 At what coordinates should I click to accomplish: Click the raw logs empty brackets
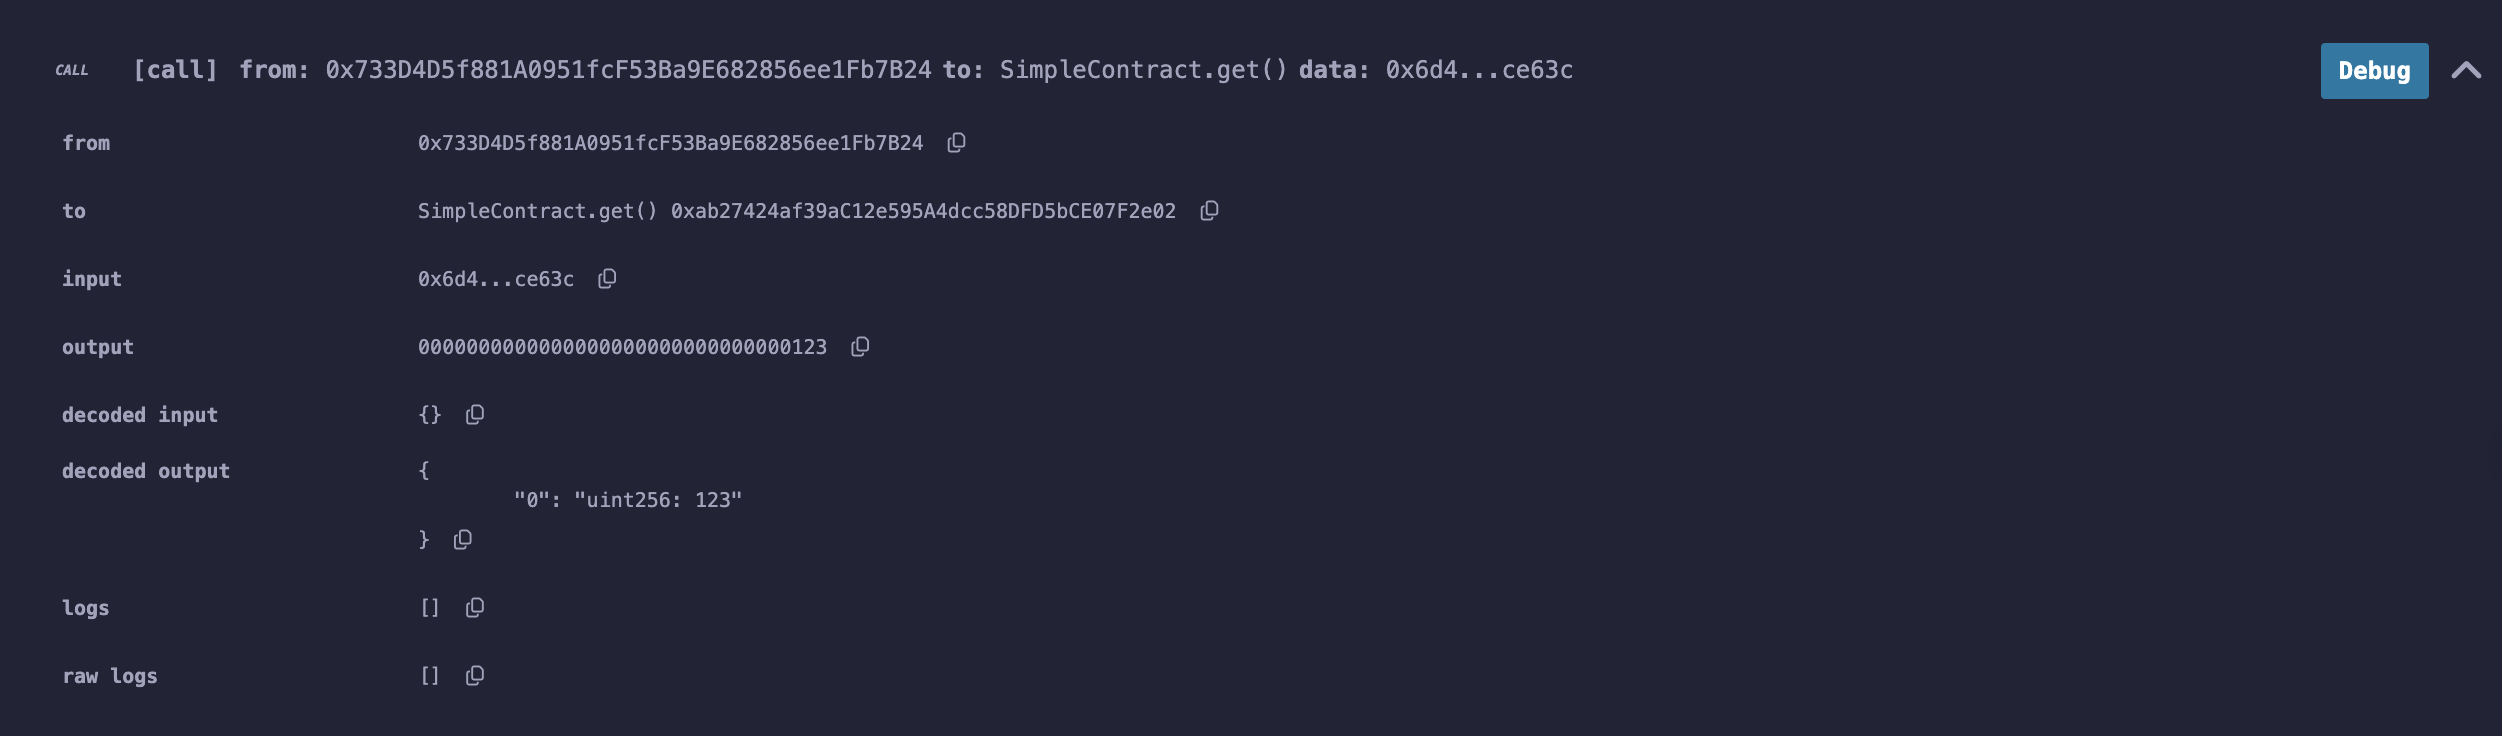pos(430,676)
